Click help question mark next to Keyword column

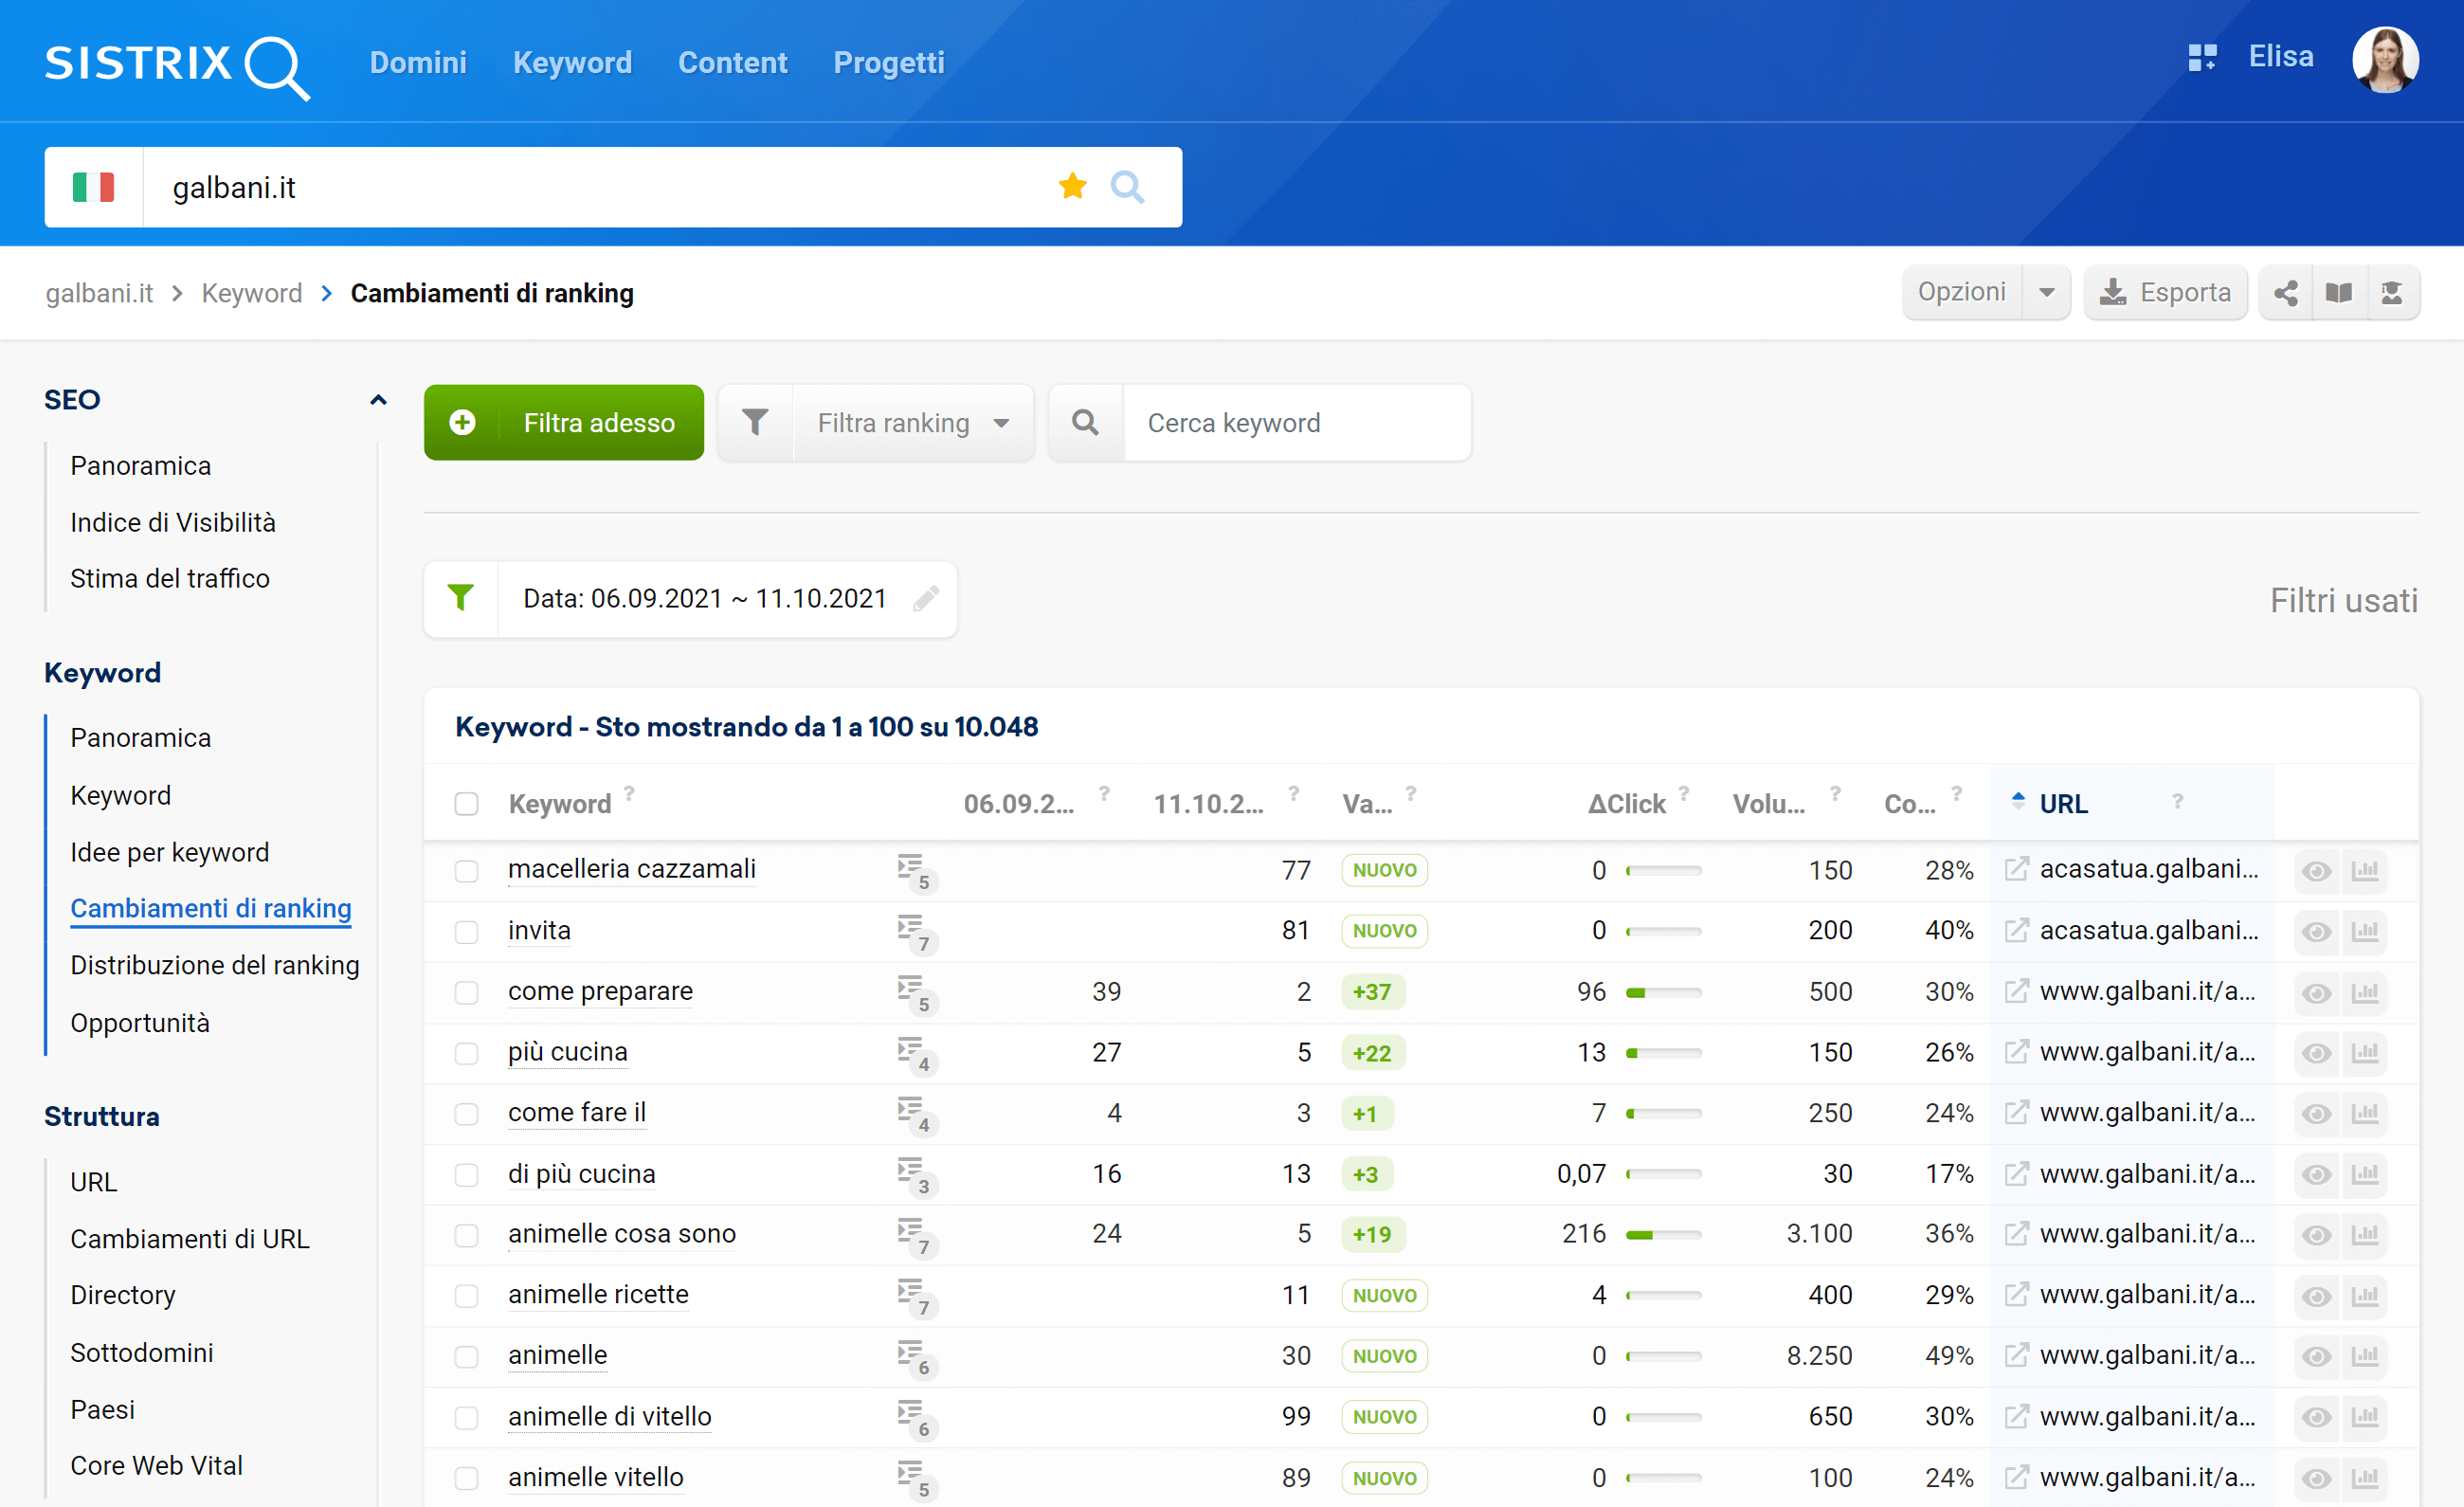629,792
